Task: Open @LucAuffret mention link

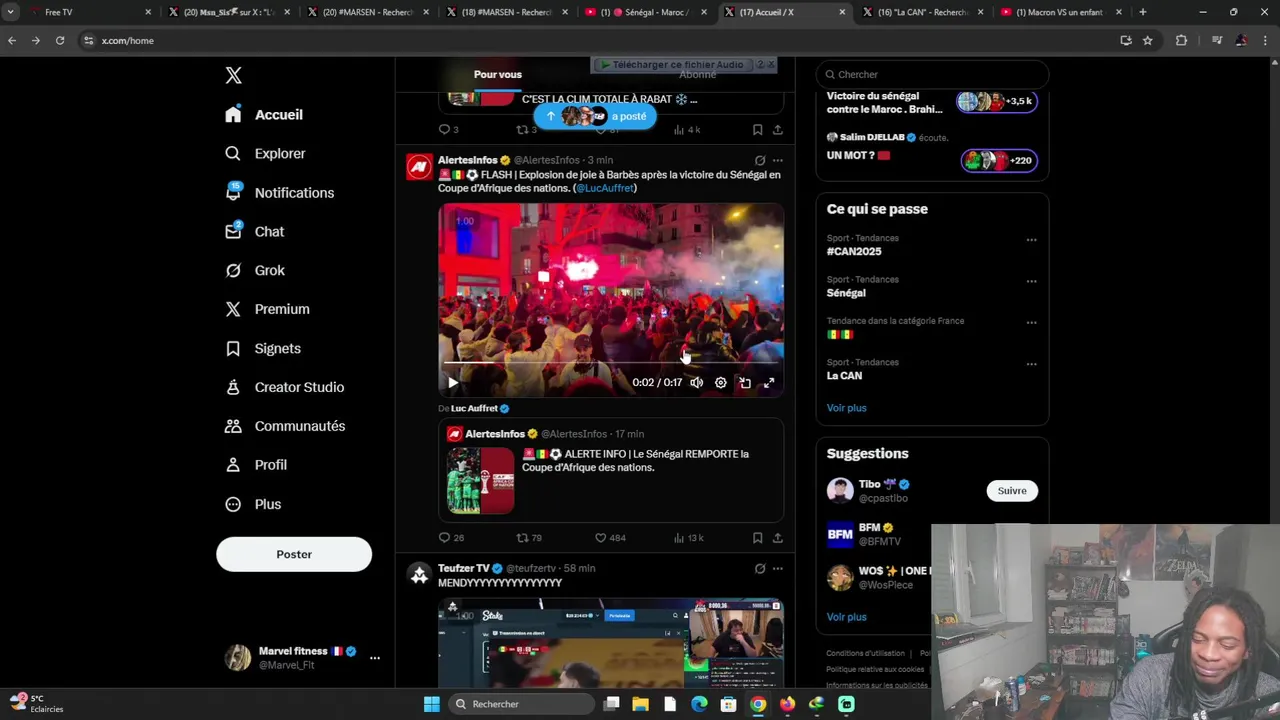Action: tap(604, 188)
